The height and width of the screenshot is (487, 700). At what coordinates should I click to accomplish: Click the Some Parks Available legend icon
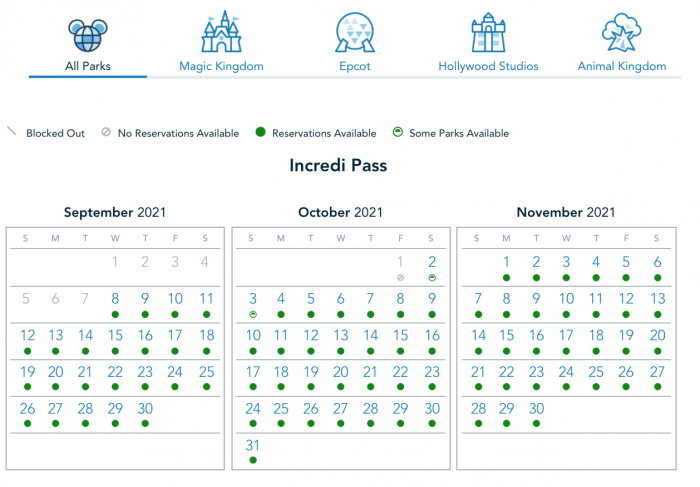[398, 133]
